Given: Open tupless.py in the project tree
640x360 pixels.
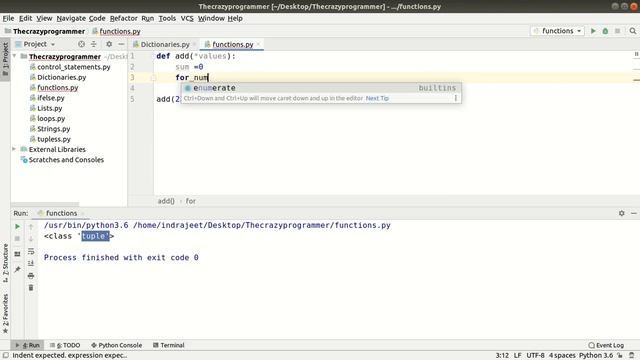Looking at the screenshot, I should (54, 139).
